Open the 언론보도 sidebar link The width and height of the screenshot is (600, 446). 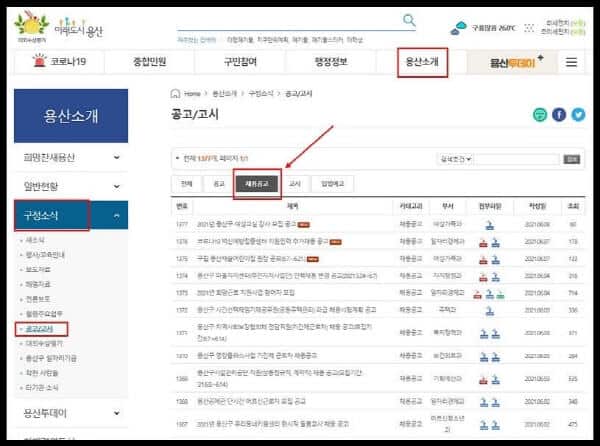tap(38, 299)
